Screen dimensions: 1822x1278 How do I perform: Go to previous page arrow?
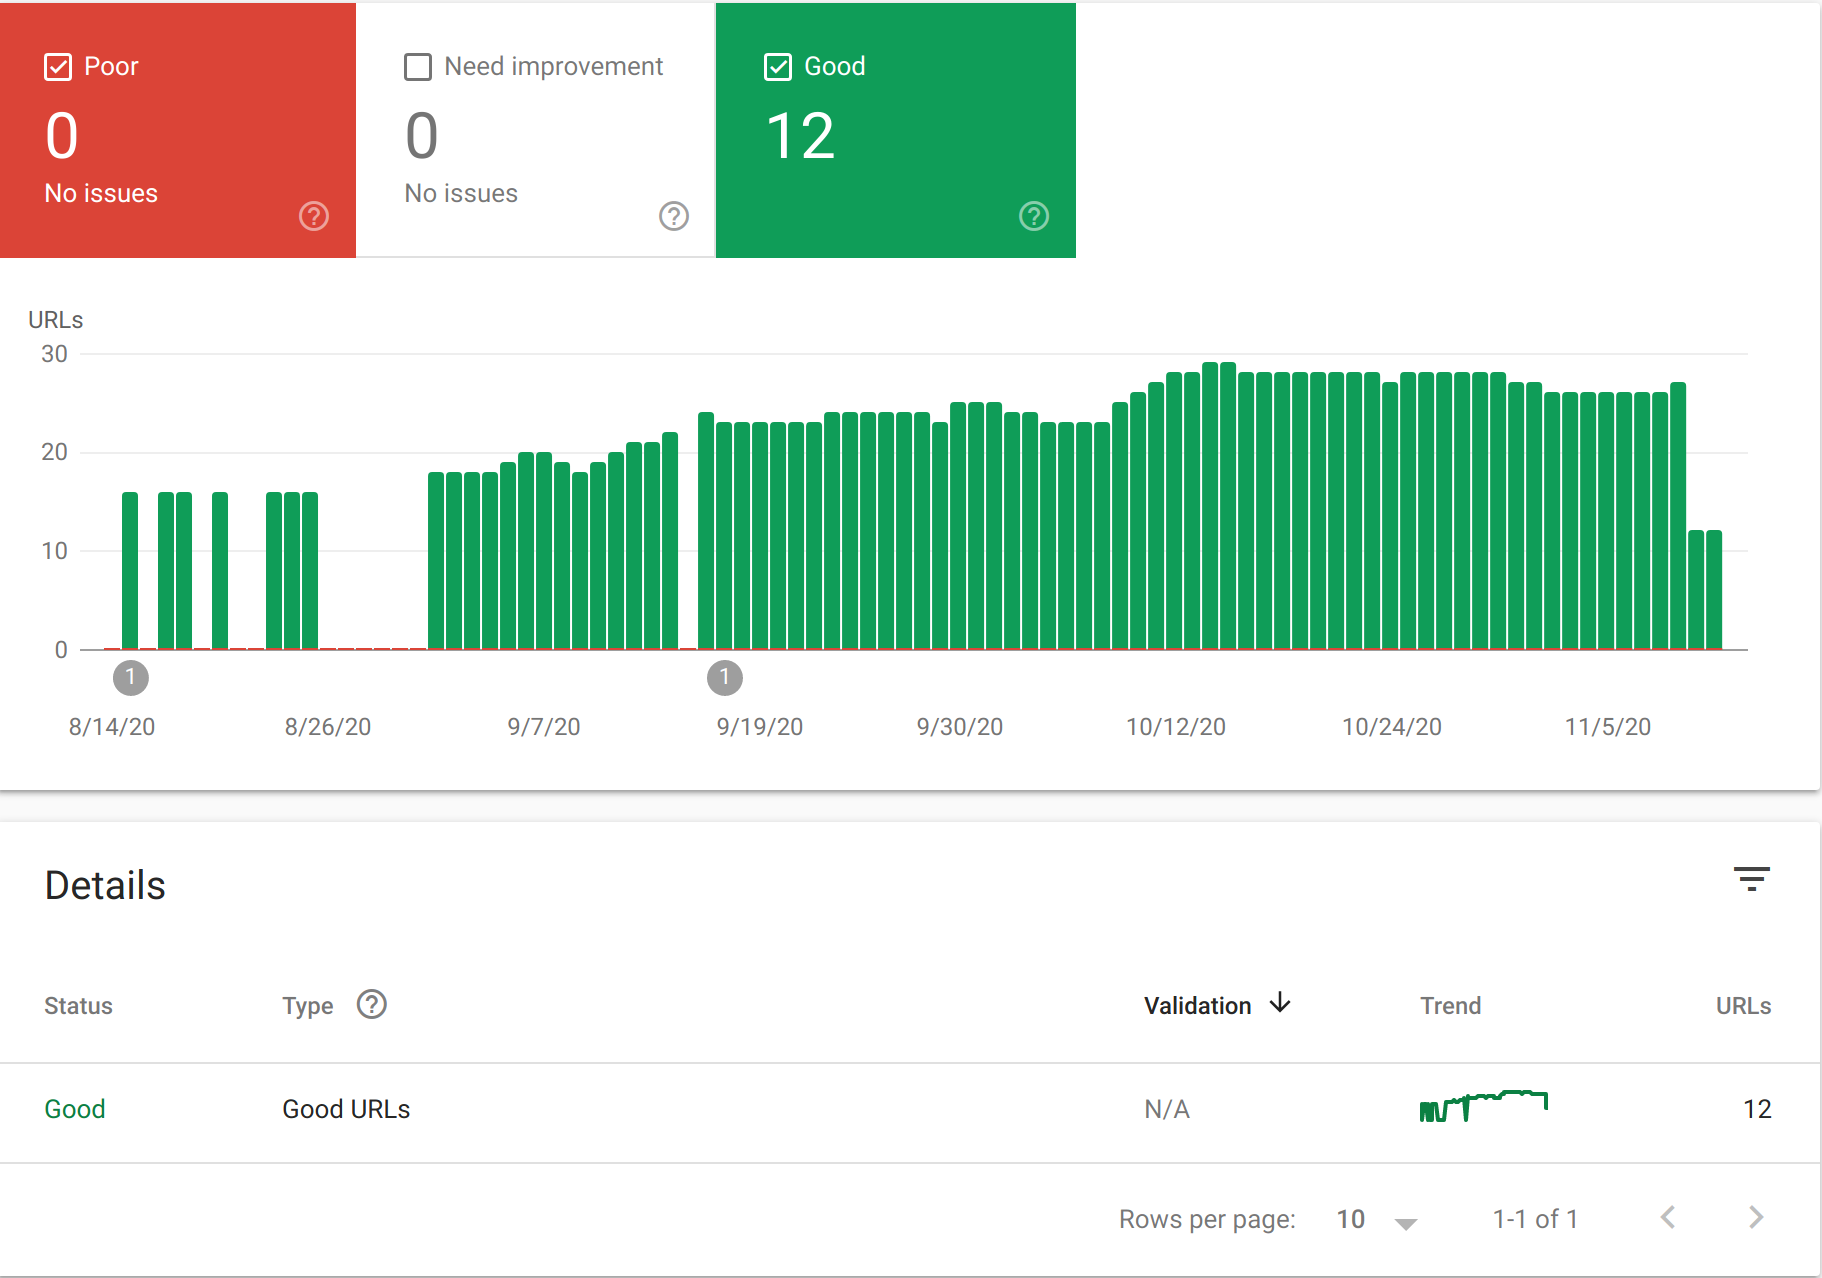pos(1668,1217)
